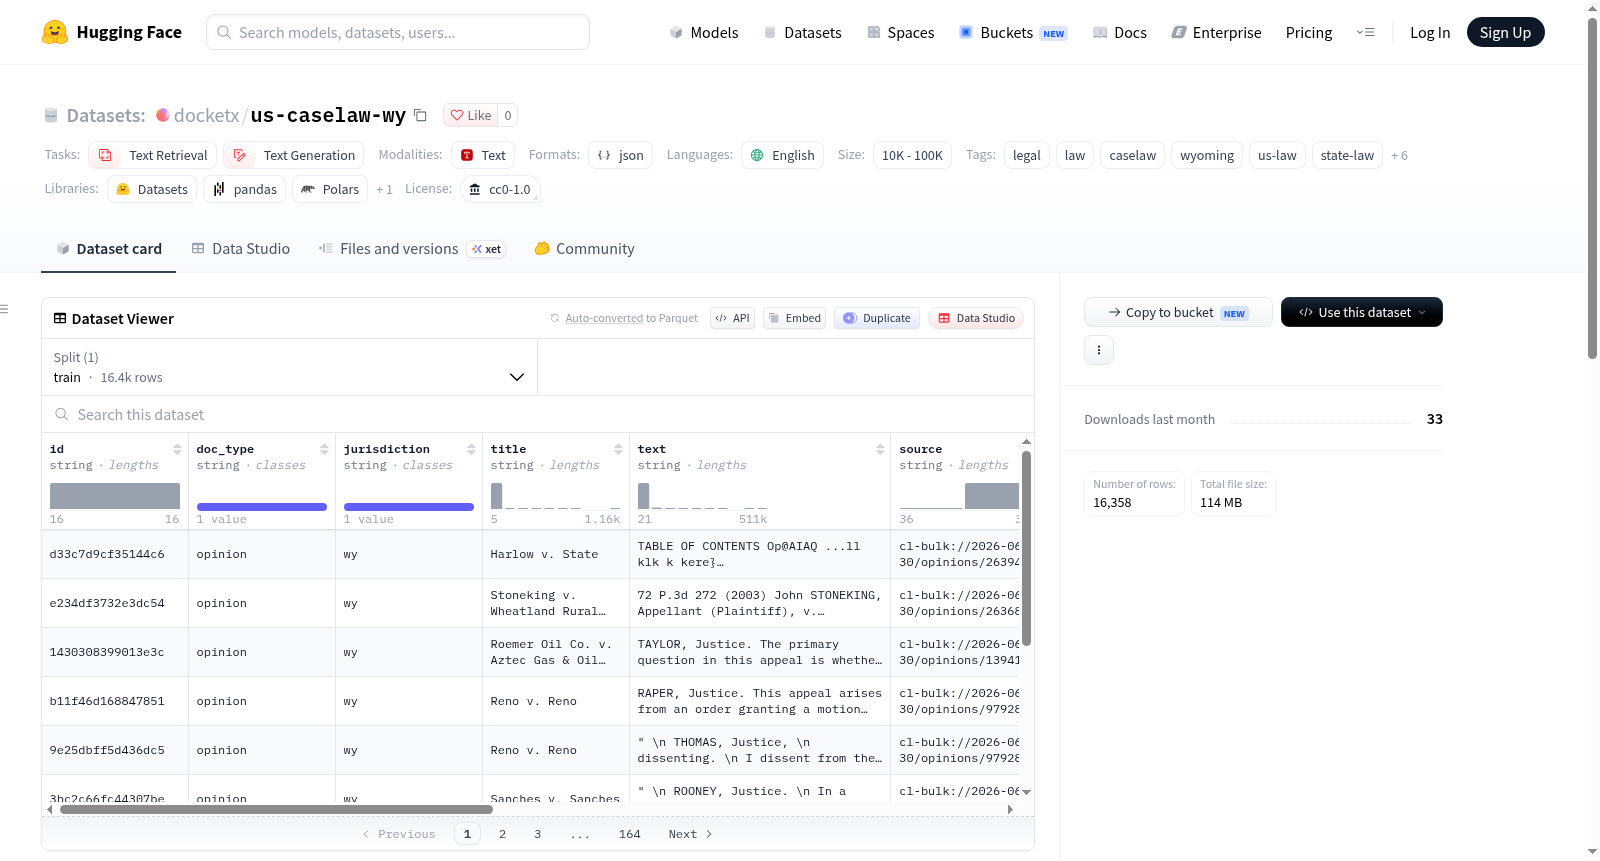
Task: Select the wyoming tag
Action: [x=1207, y=155]
